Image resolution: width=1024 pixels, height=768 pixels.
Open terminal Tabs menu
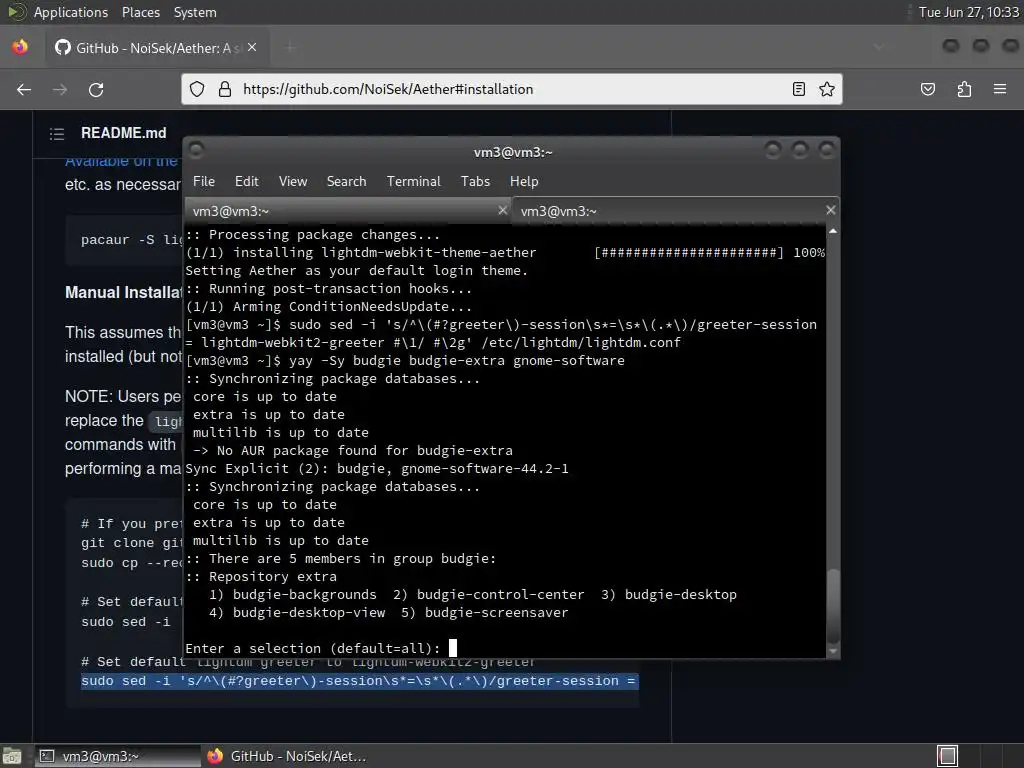click(x=475, y=182)
